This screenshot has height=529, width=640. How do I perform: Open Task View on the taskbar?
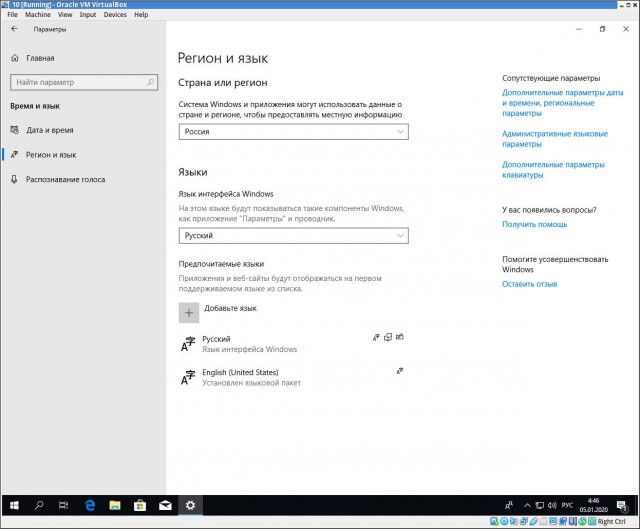[64, 505]
